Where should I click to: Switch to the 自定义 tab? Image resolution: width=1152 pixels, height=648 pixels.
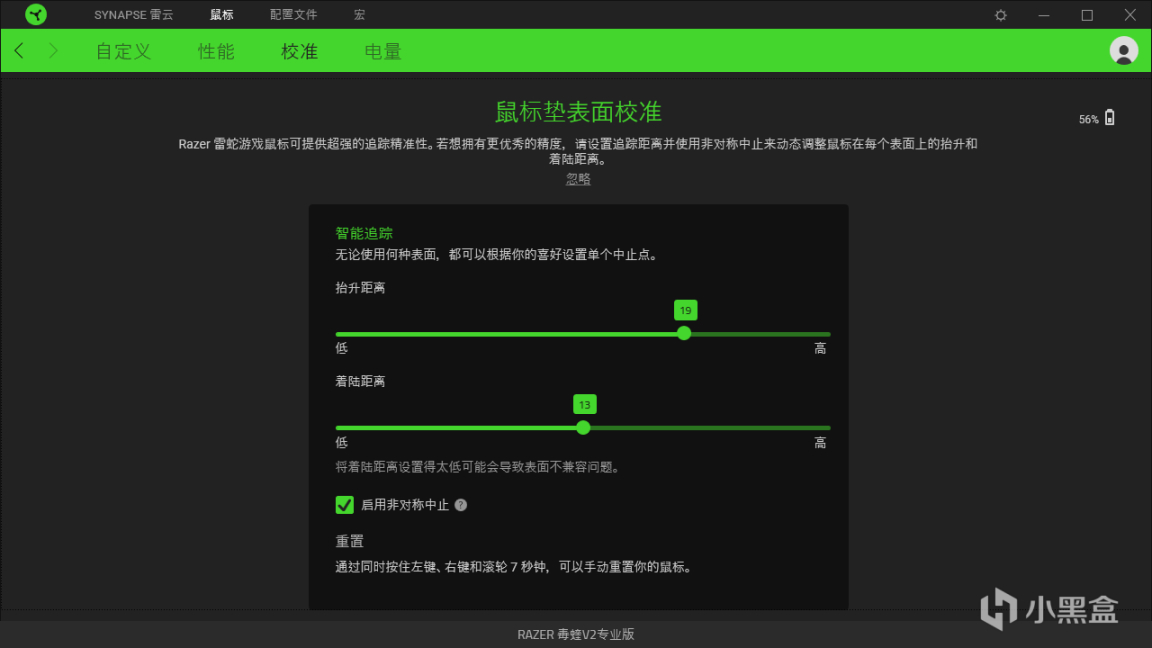point(123,51)
